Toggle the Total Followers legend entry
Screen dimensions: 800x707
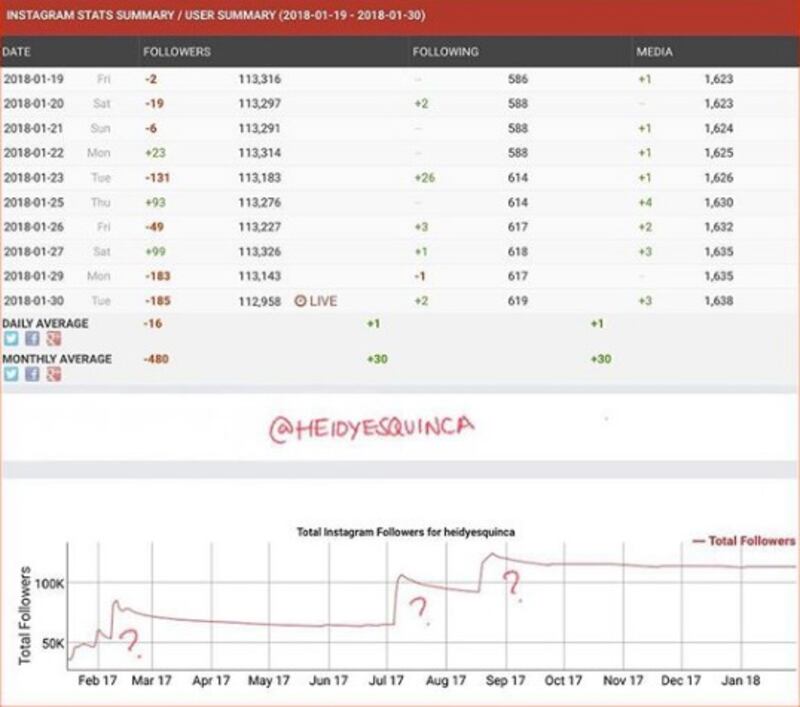(x=744, y=541)
